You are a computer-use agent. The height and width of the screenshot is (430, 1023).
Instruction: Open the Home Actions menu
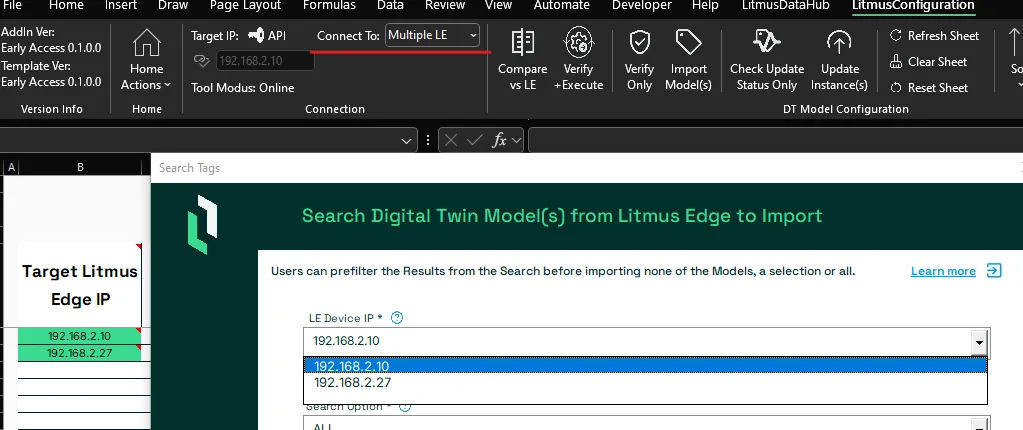[146, 60]
